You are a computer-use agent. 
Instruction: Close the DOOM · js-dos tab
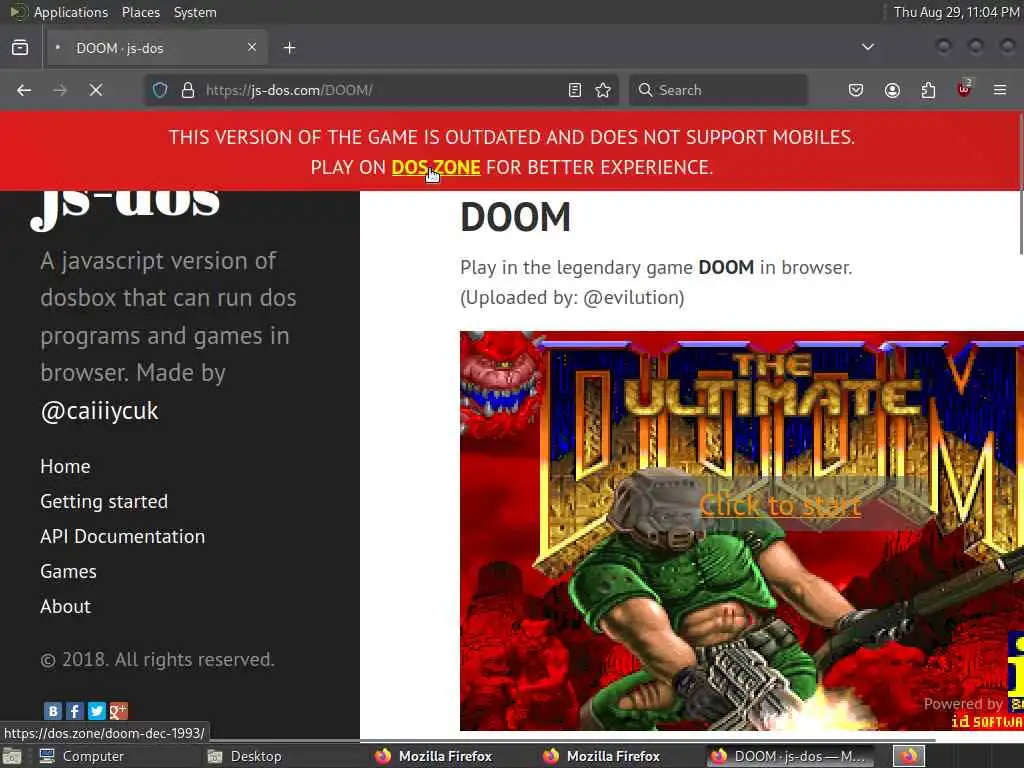click(252, 47)
